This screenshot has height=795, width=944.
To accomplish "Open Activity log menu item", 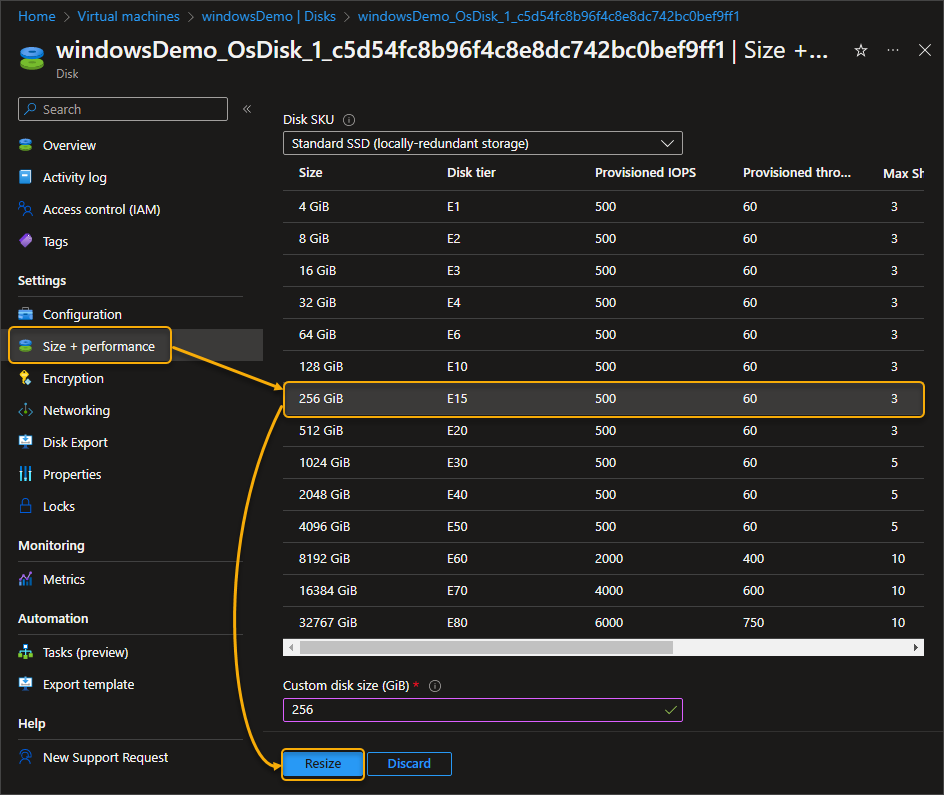I will click(75, 178).
